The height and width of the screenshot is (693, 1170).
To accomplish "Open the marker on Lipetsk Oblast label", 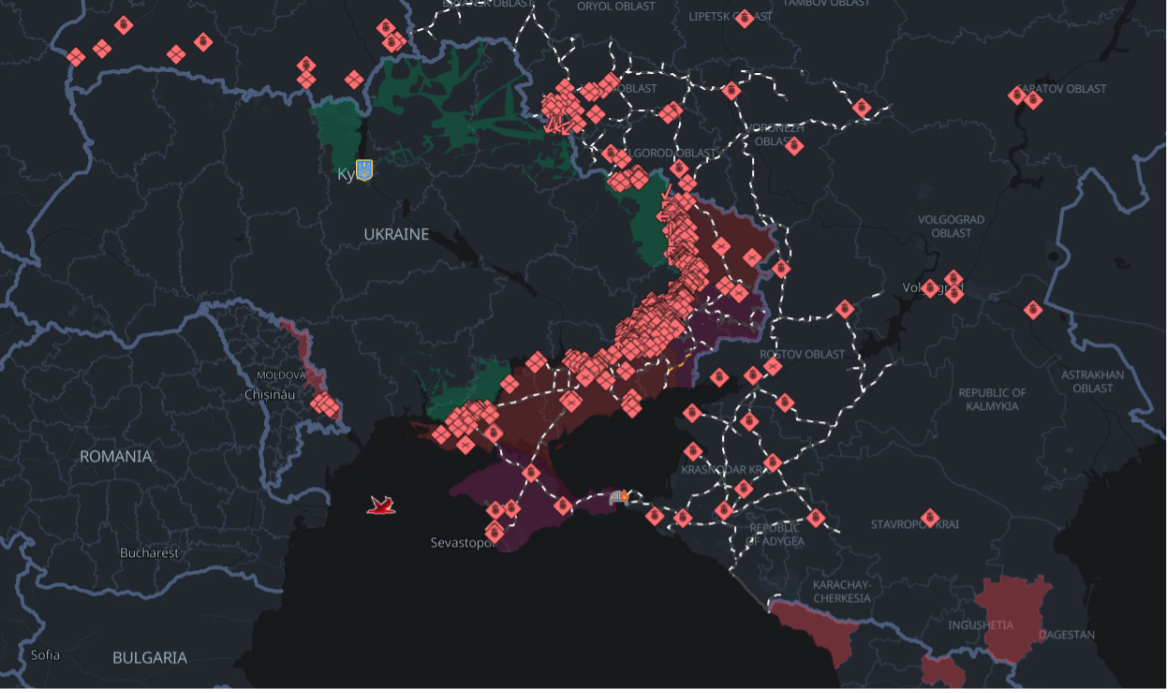I will click(x=744, y=18).
